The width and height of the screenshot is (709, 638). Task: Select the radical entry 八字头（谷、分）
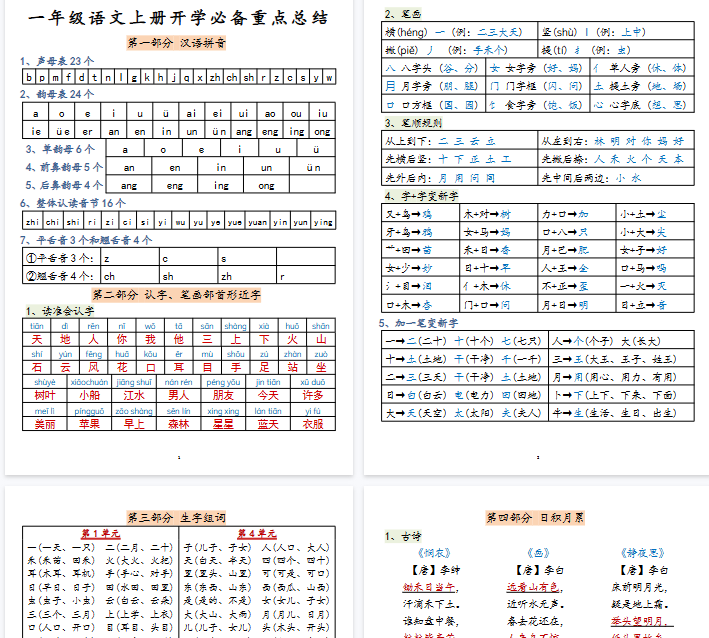pos(432,68)
